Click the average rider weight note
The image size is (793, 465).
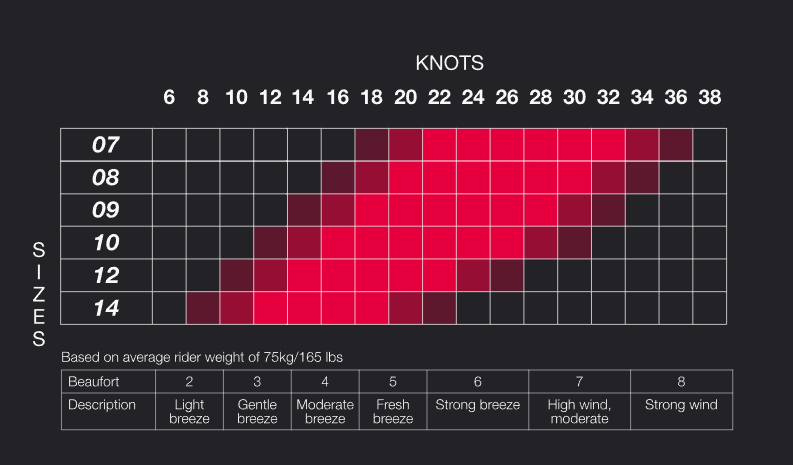[210, 357]
